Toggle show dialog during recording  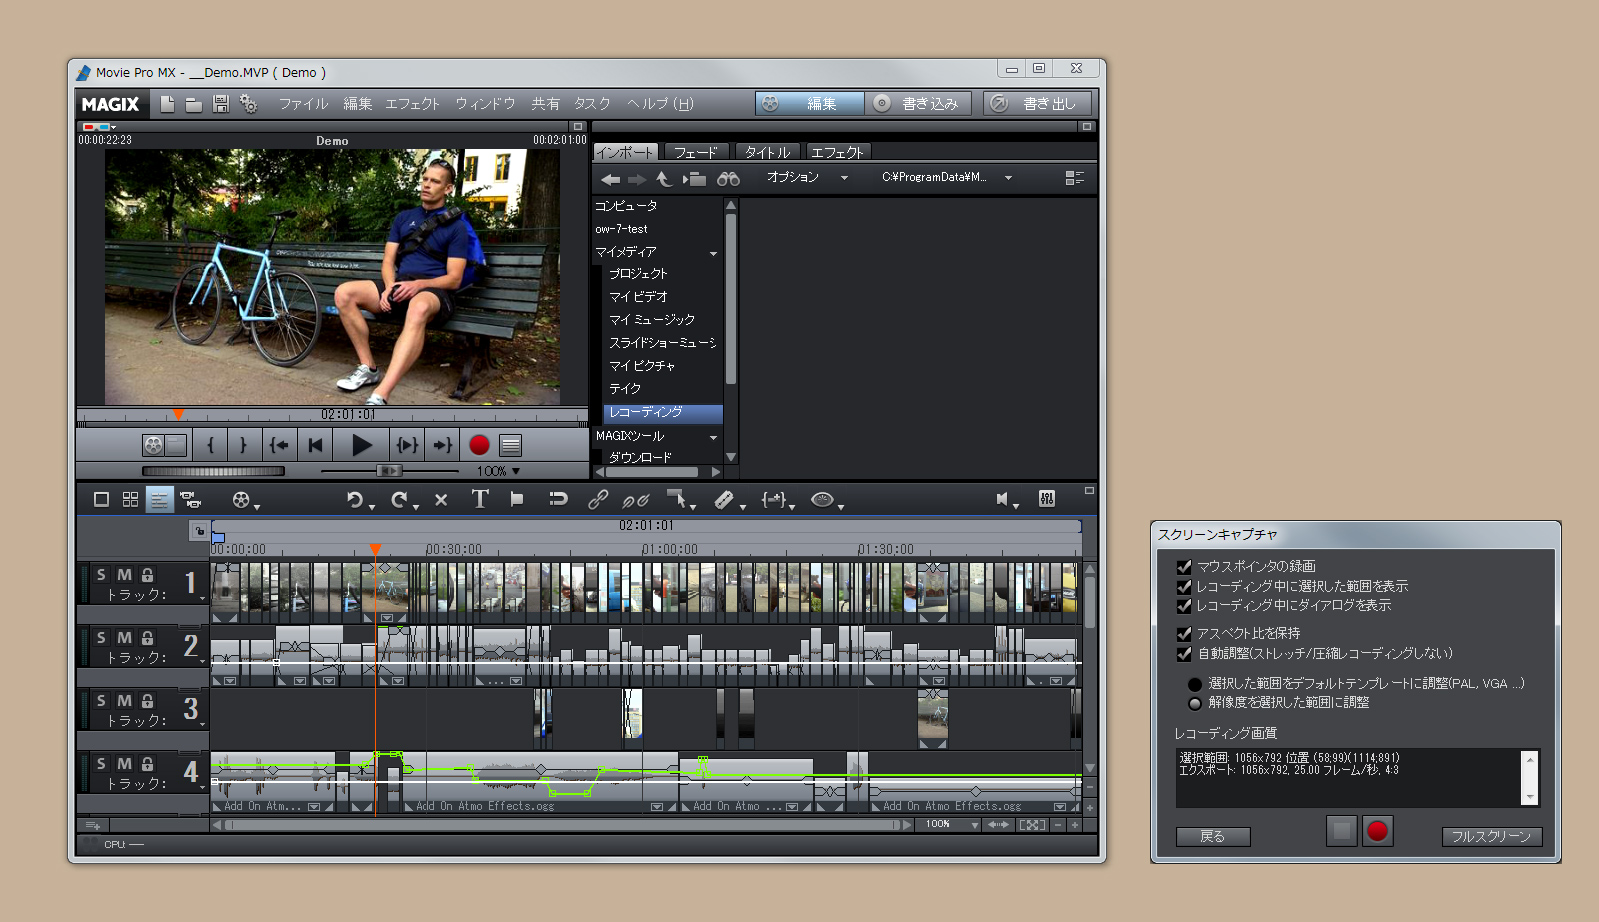pyautogui.click(x=1184, y=605)
